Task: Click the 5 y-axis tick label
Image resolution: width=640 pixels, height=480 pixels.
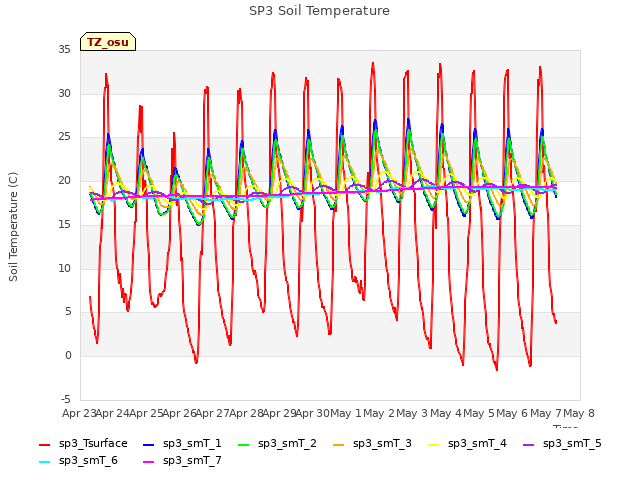Action: [68, 312]
